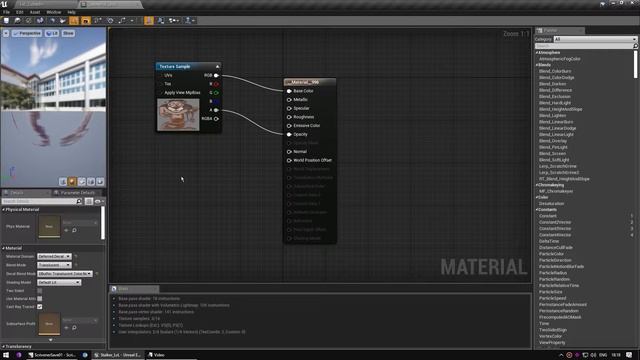Expand the Translucency section

tap(4, 346)
